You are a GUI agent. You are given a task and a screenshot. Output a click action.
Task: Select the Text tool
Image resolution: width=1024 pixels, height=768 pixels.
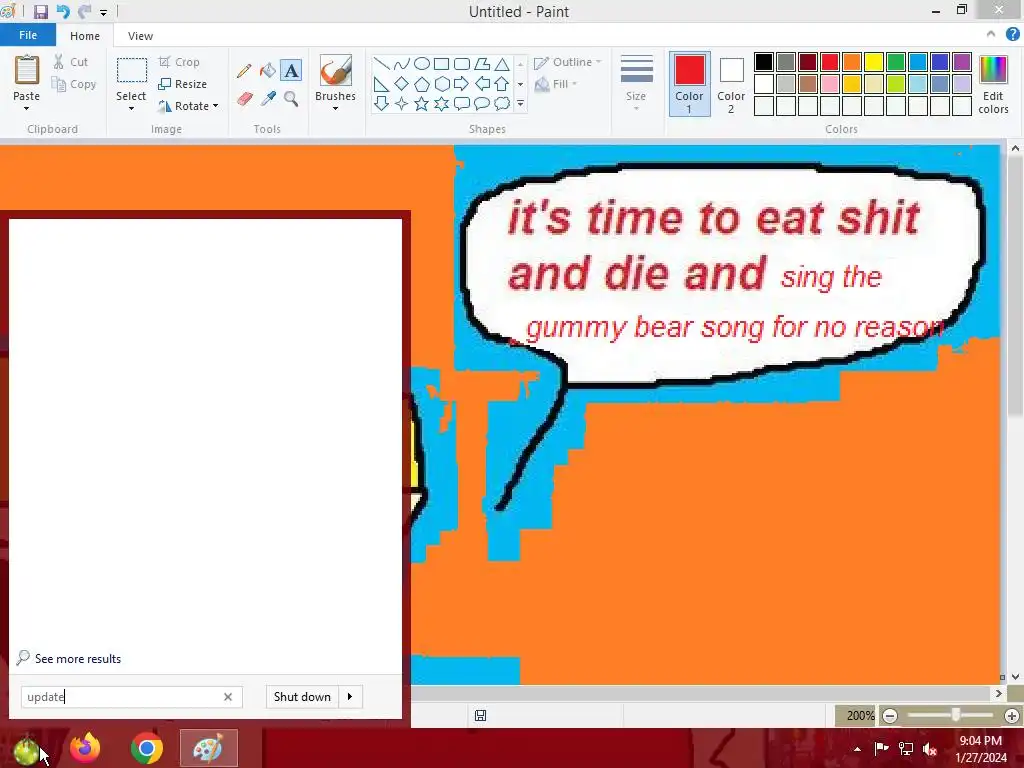point(291,71)
